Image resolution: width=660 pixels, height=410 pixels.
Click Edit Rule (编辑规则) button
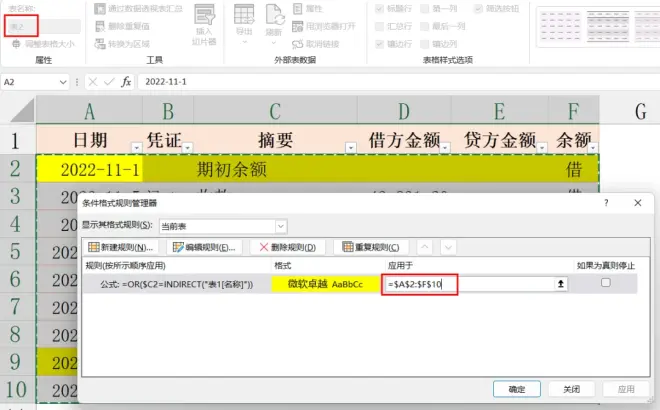(204, 247)
